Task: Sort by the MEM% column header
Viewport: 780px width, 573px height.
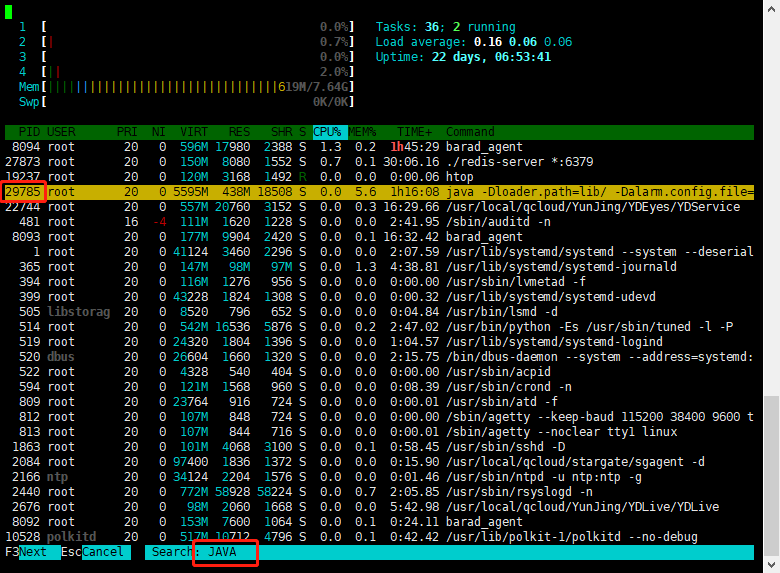Action: pyautogui.click(x=360, y=132)
